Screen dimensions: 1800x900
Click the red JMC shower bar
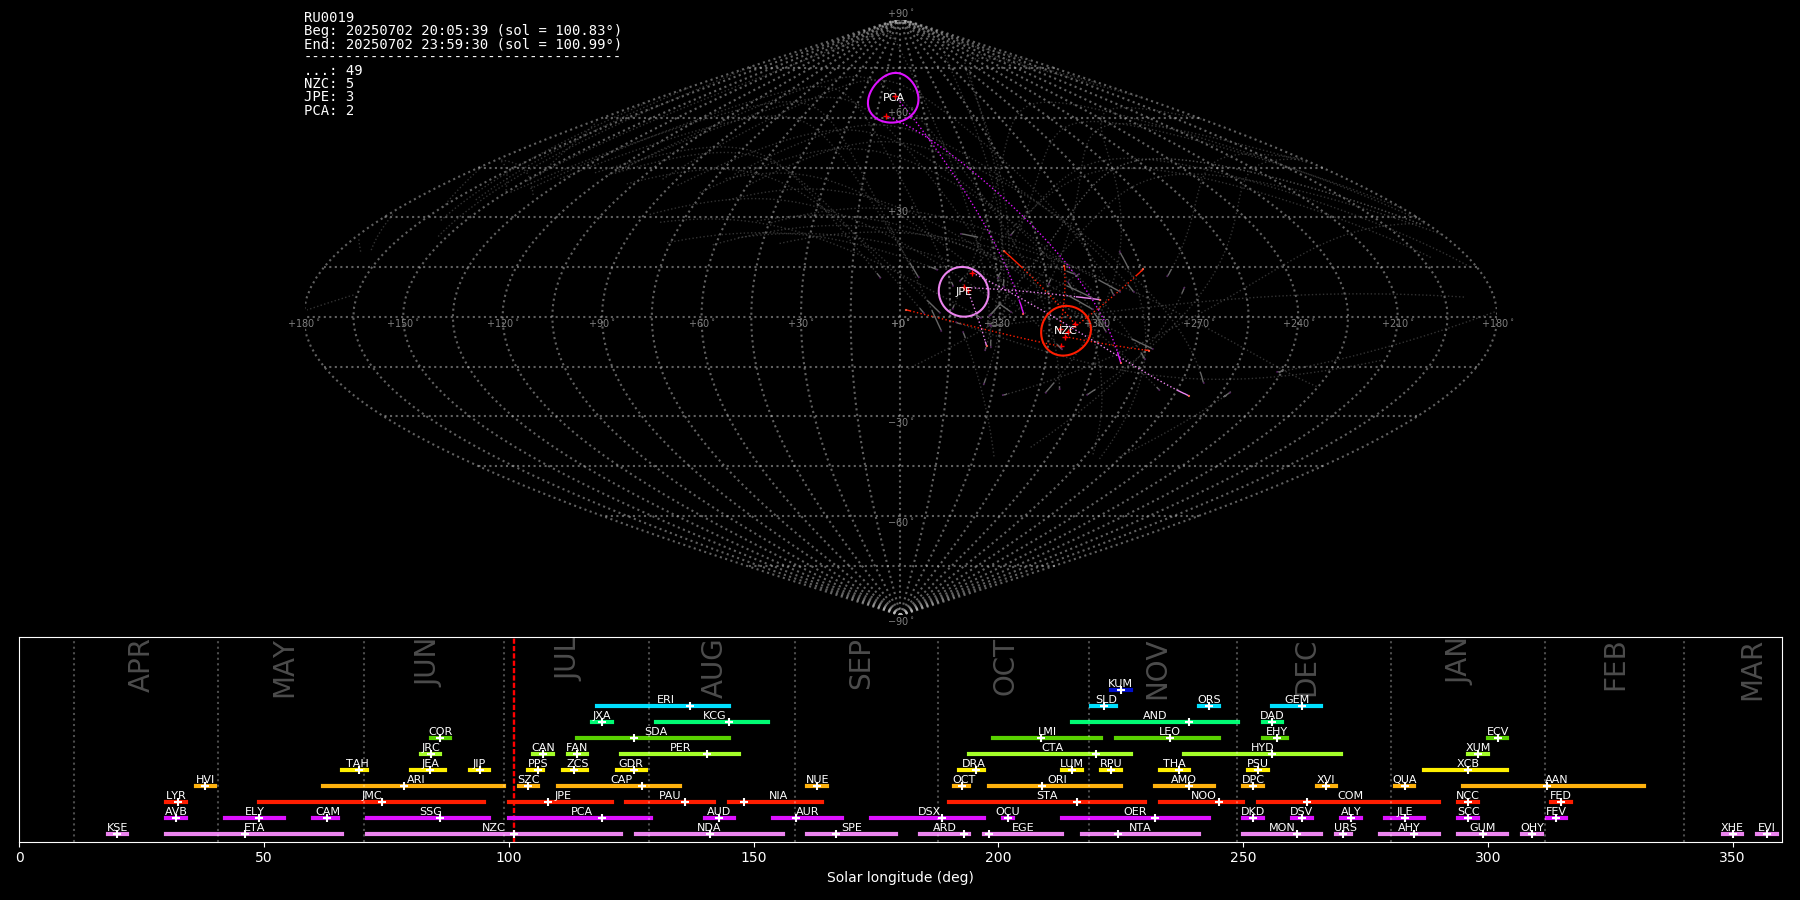pos(372,802)
